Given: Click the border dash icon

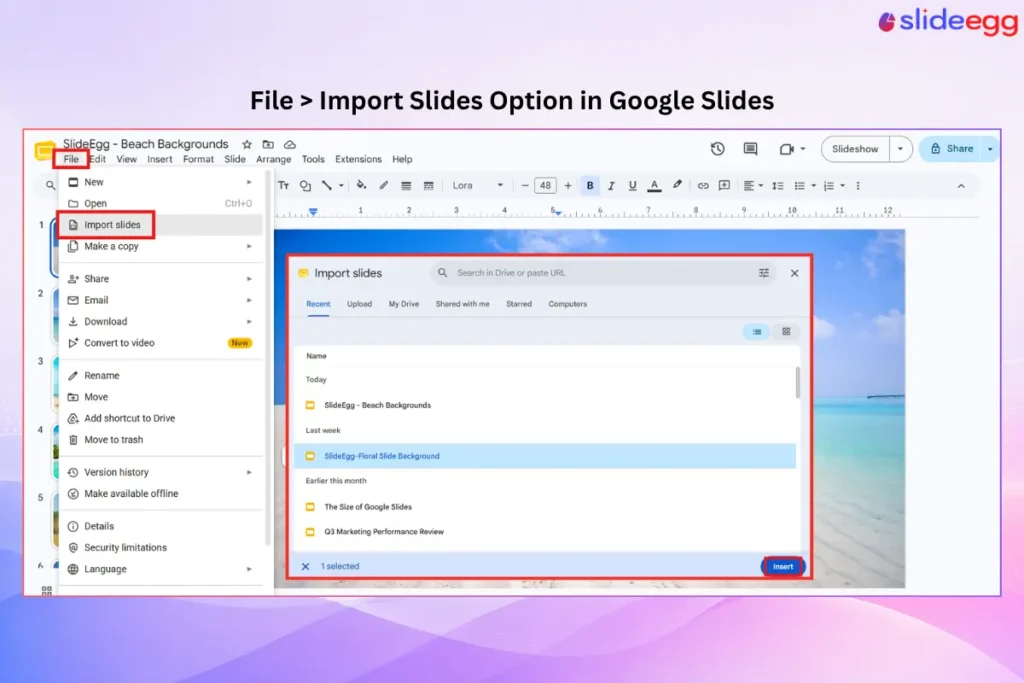Looking at the screenshot, I should tap(428, 185).
